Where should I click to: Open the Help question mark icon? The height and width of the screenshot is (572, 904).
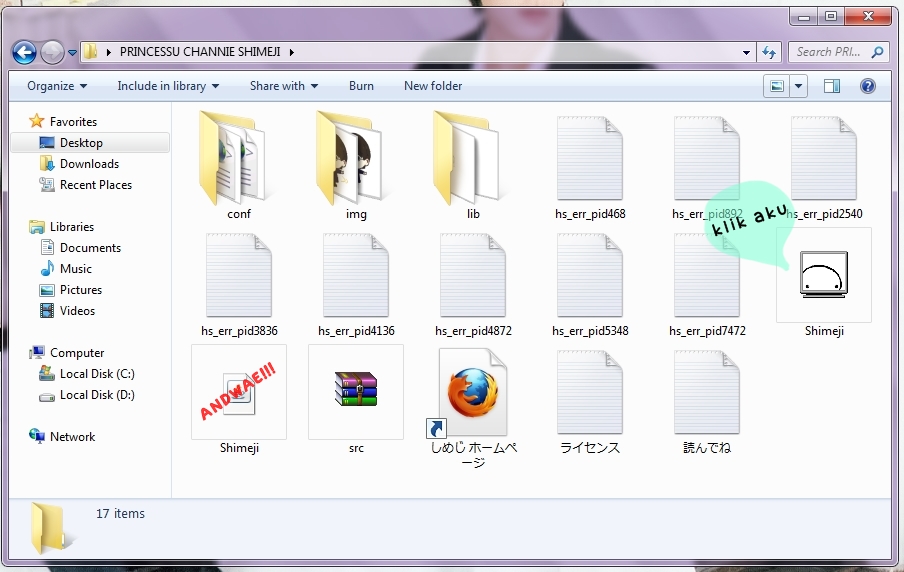(x=868, y=86)
